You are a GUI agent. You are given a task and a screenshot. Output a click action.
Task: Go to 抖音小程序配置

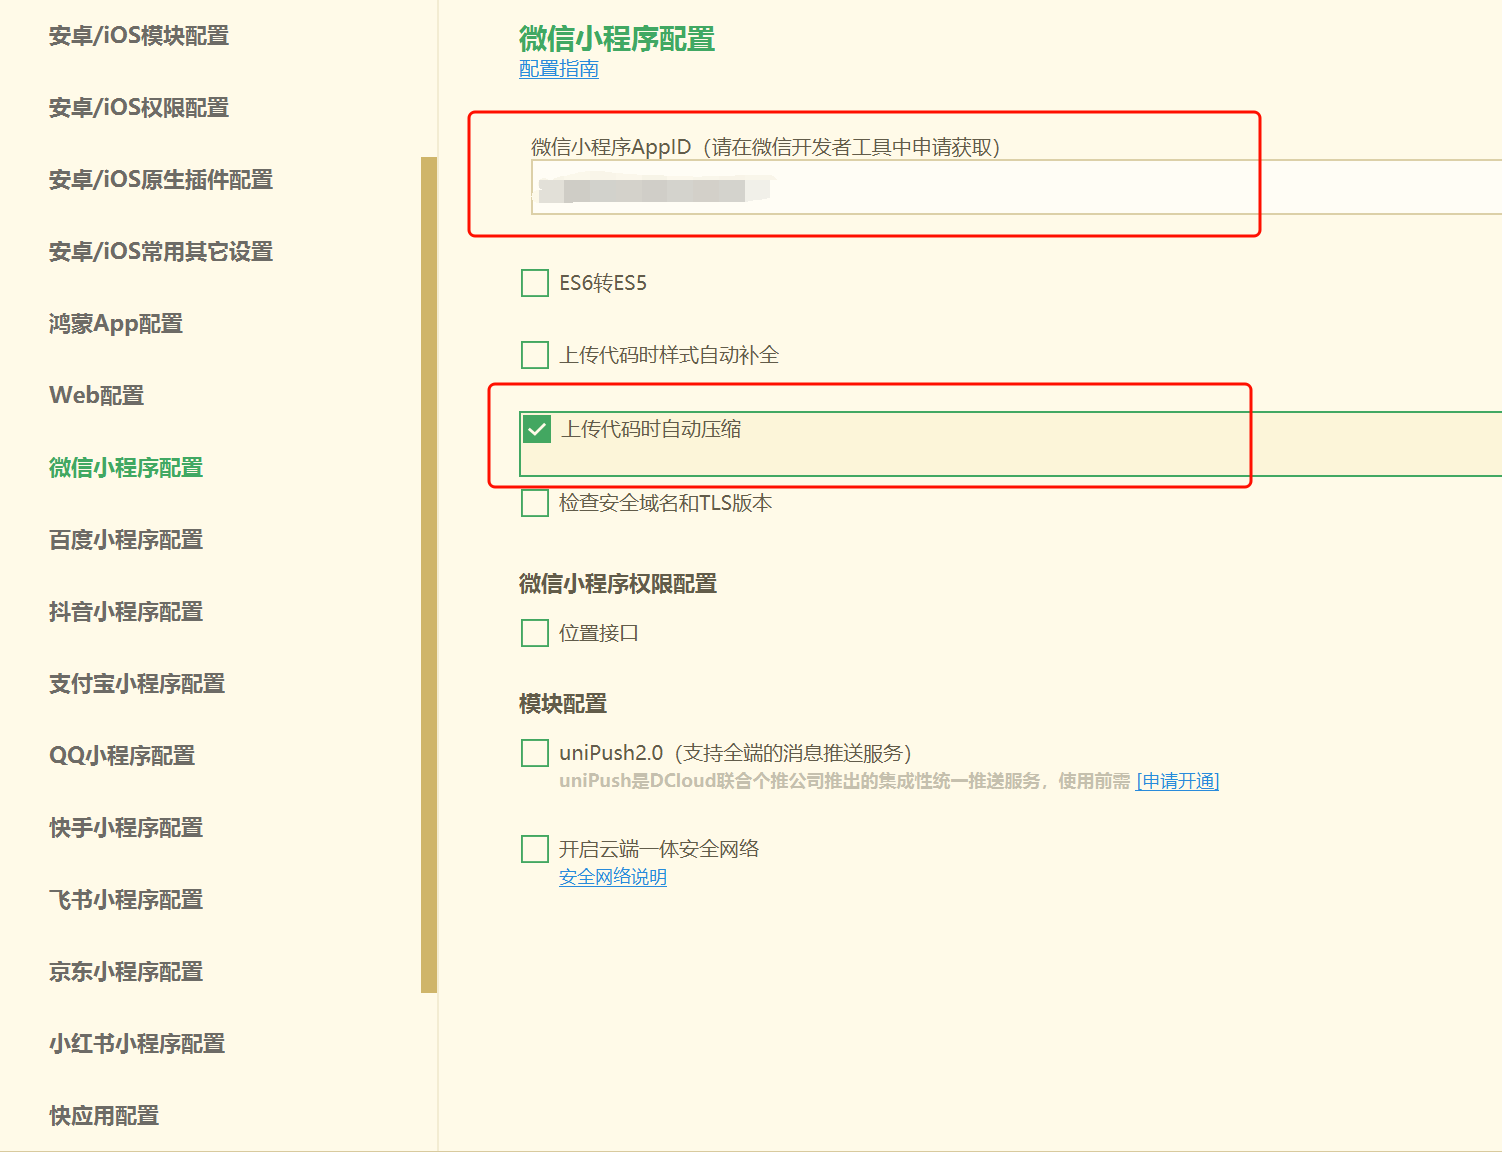(126, 612)
